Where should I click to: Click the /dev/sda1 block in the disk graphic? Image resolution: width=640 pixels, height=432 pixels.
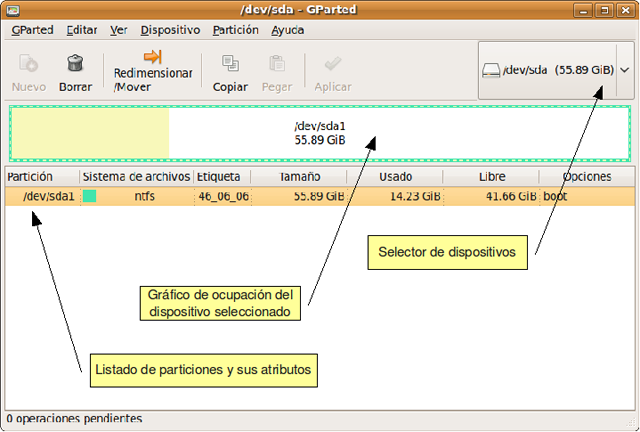[x=319, y=133]
